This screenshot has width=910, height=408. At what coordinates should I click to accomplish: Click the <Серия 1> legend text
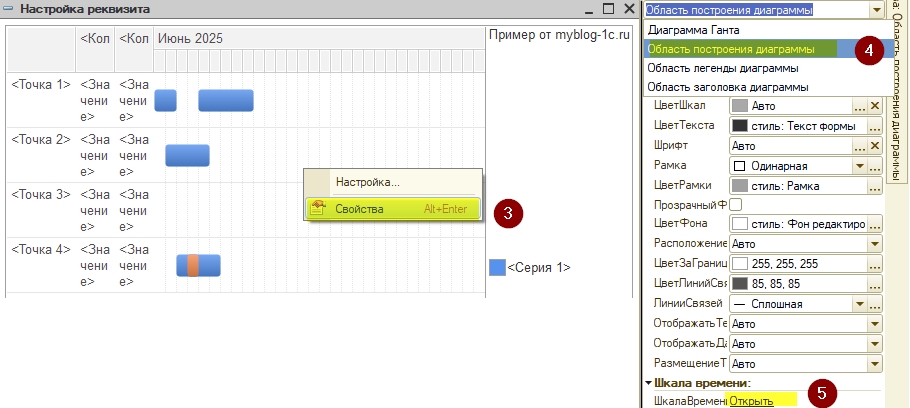click(539, 268)
